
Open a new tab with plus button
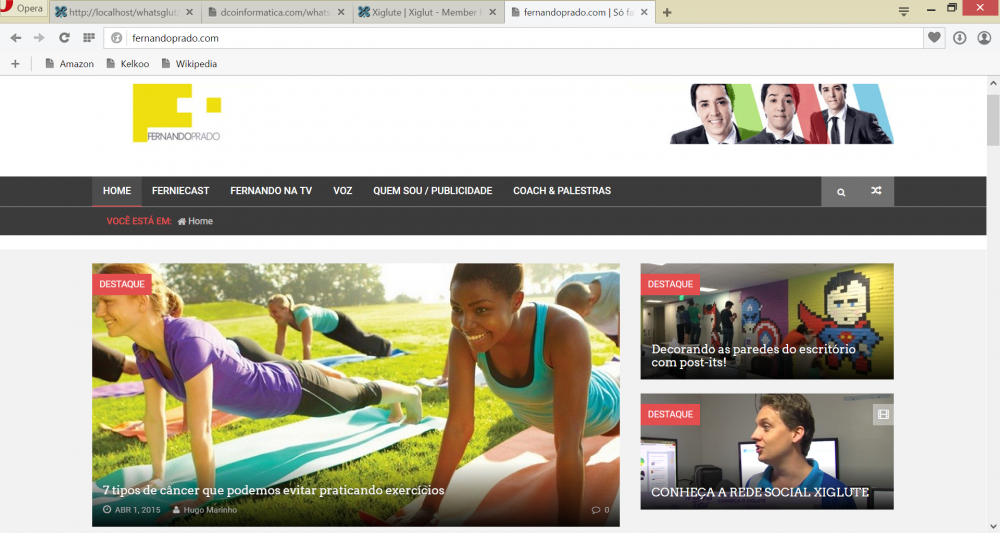[x=667, y=13]
